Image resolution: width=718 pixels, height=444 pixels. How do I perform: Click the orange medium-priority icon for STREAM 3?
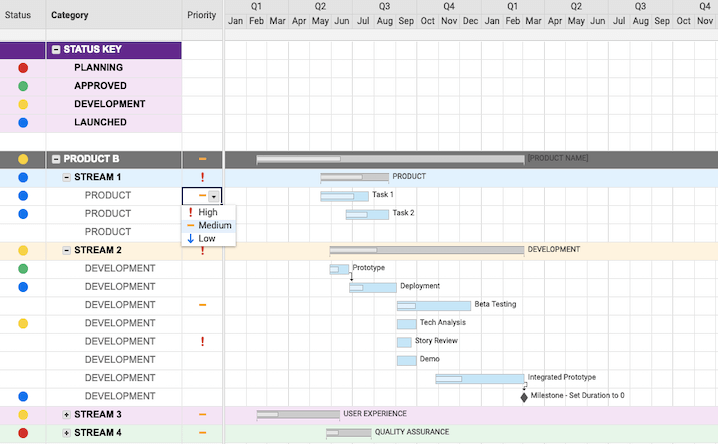[202, 414]
